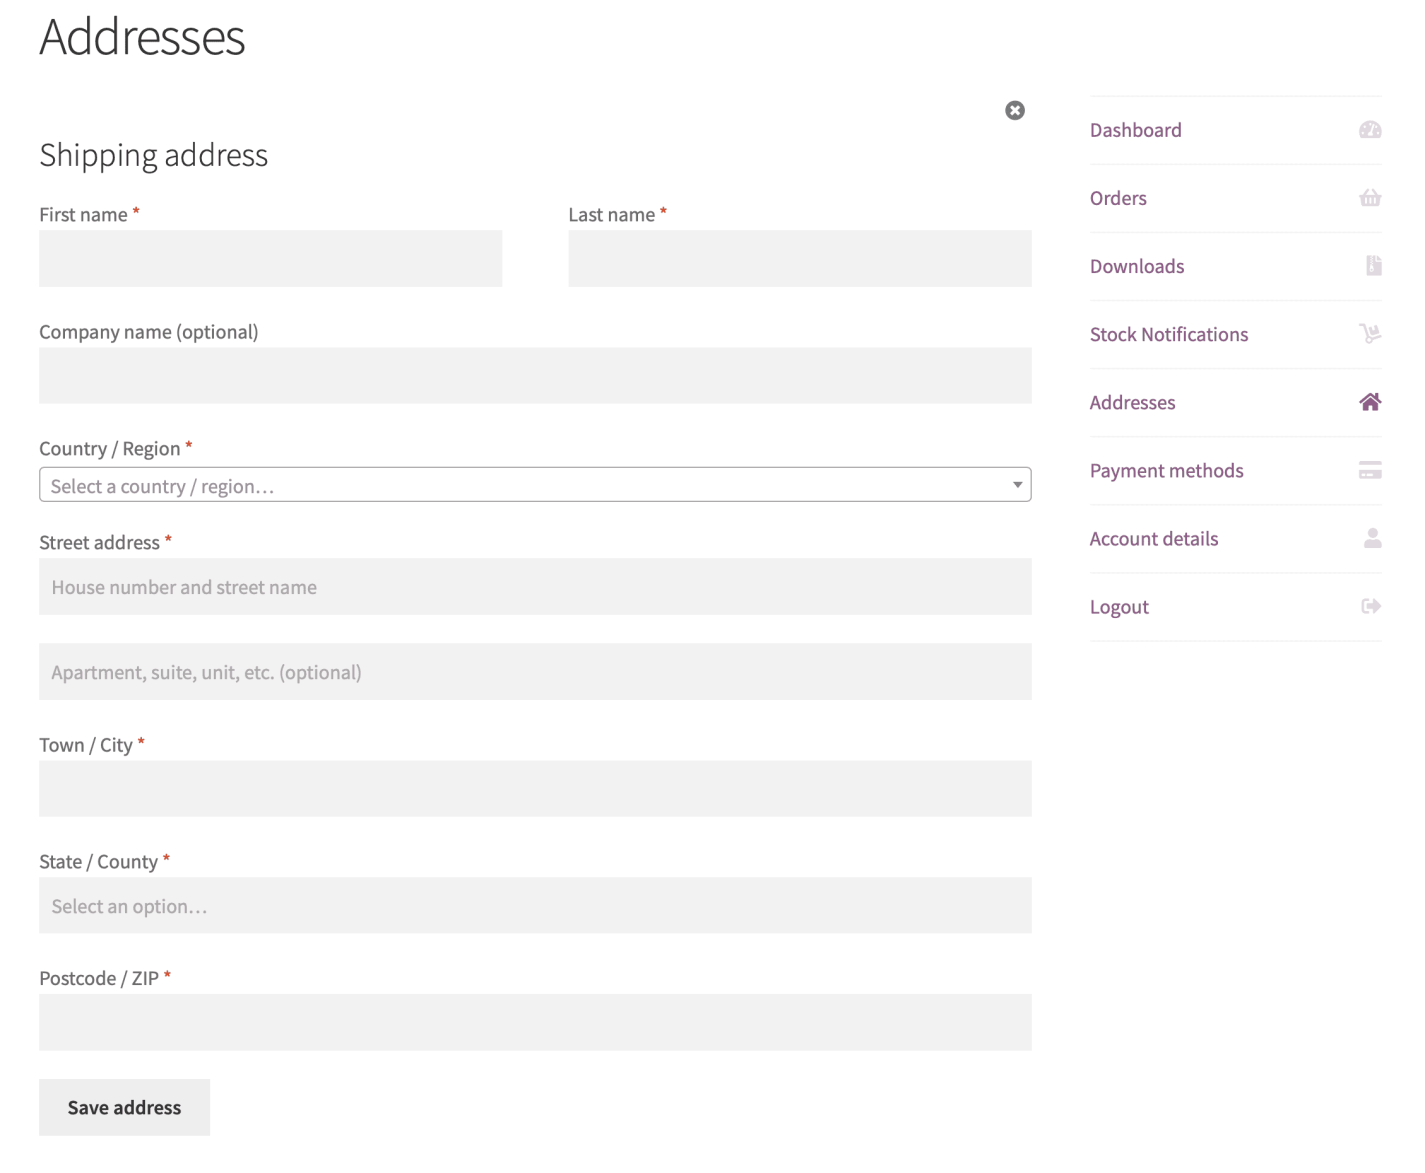Open the Account details link
1425x1173 pixels.
point(1153,538)
